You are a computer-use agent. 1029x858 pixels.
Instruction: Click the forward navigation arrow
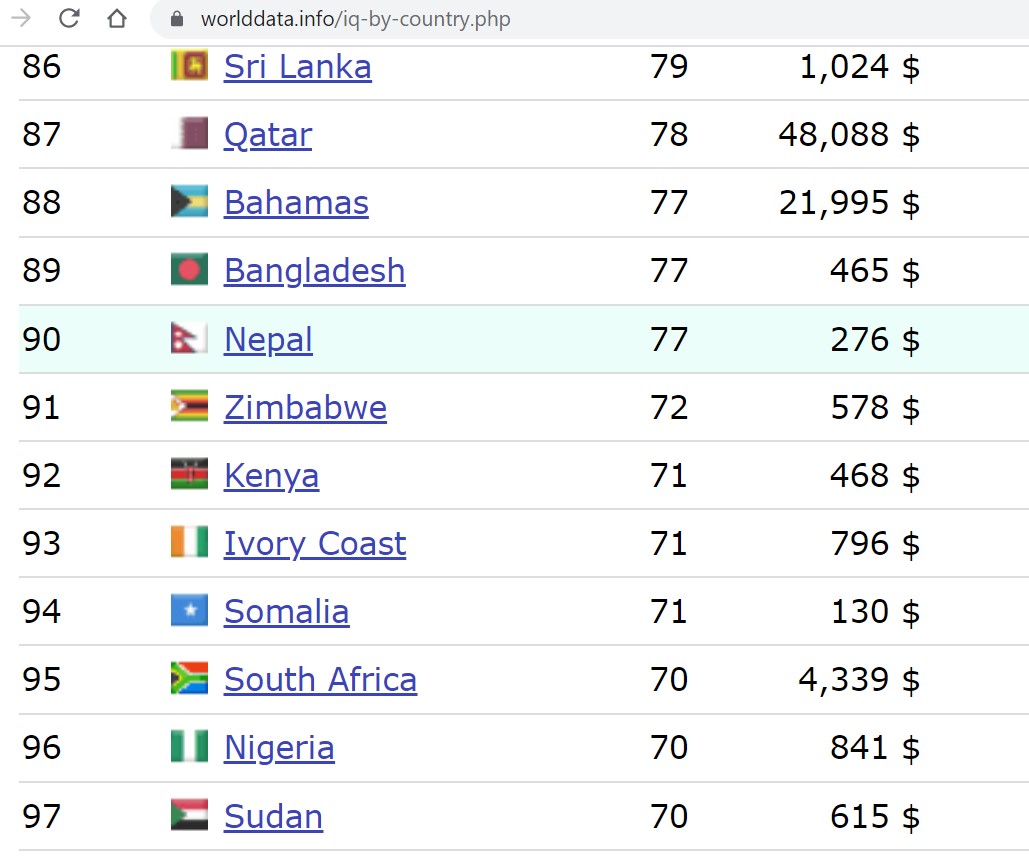coord(21,18)
